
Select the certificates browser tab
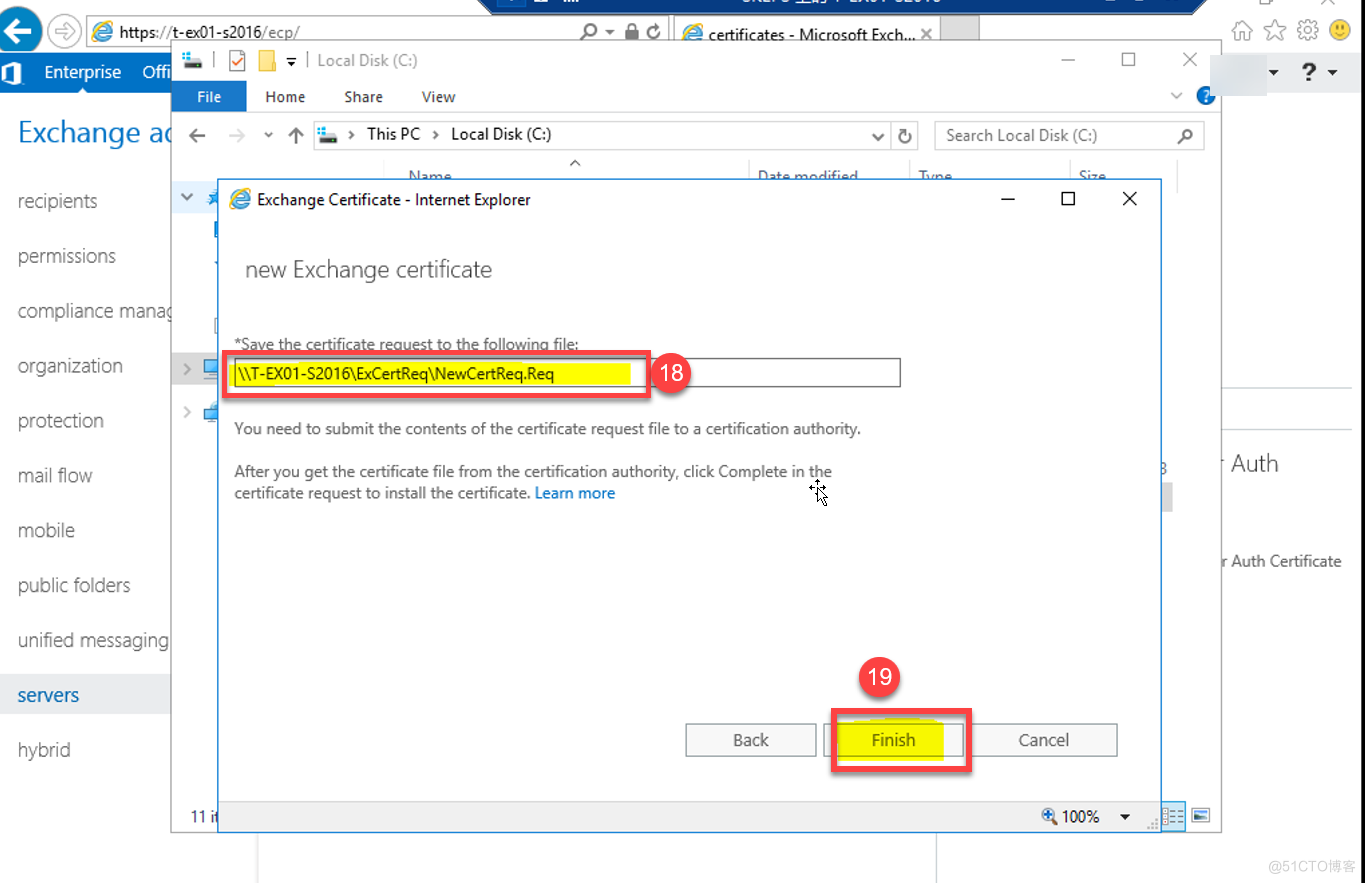[x=808, y=34]
